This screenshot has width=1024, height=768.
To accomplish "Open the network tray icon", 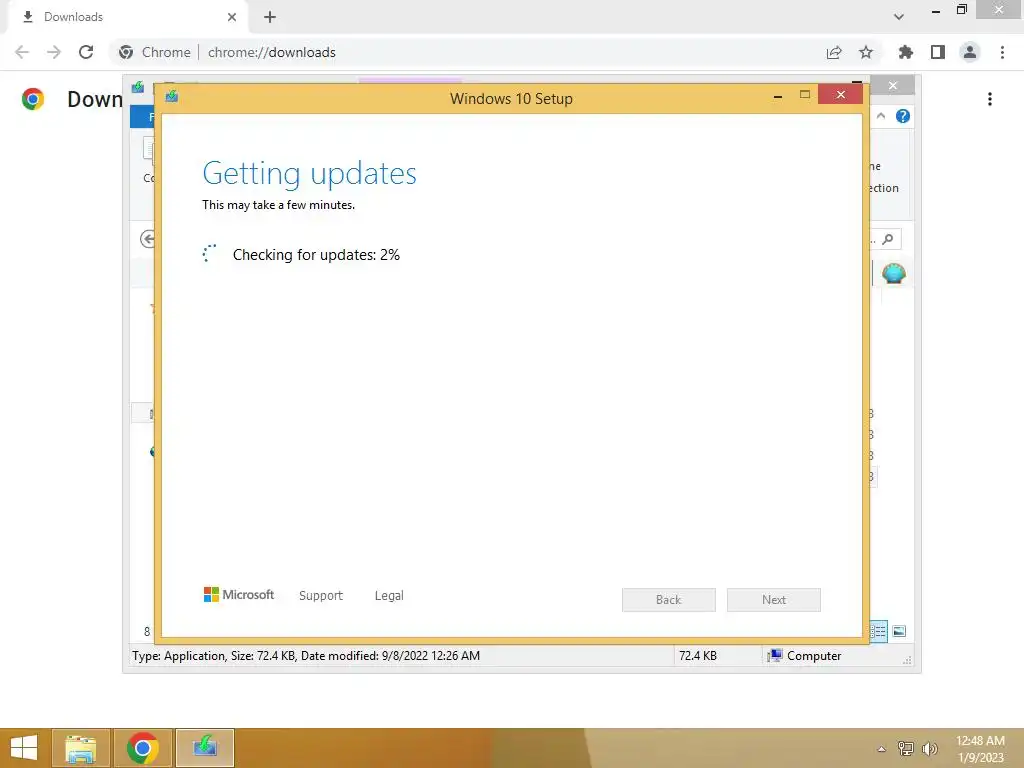I will tap(906, 748).
